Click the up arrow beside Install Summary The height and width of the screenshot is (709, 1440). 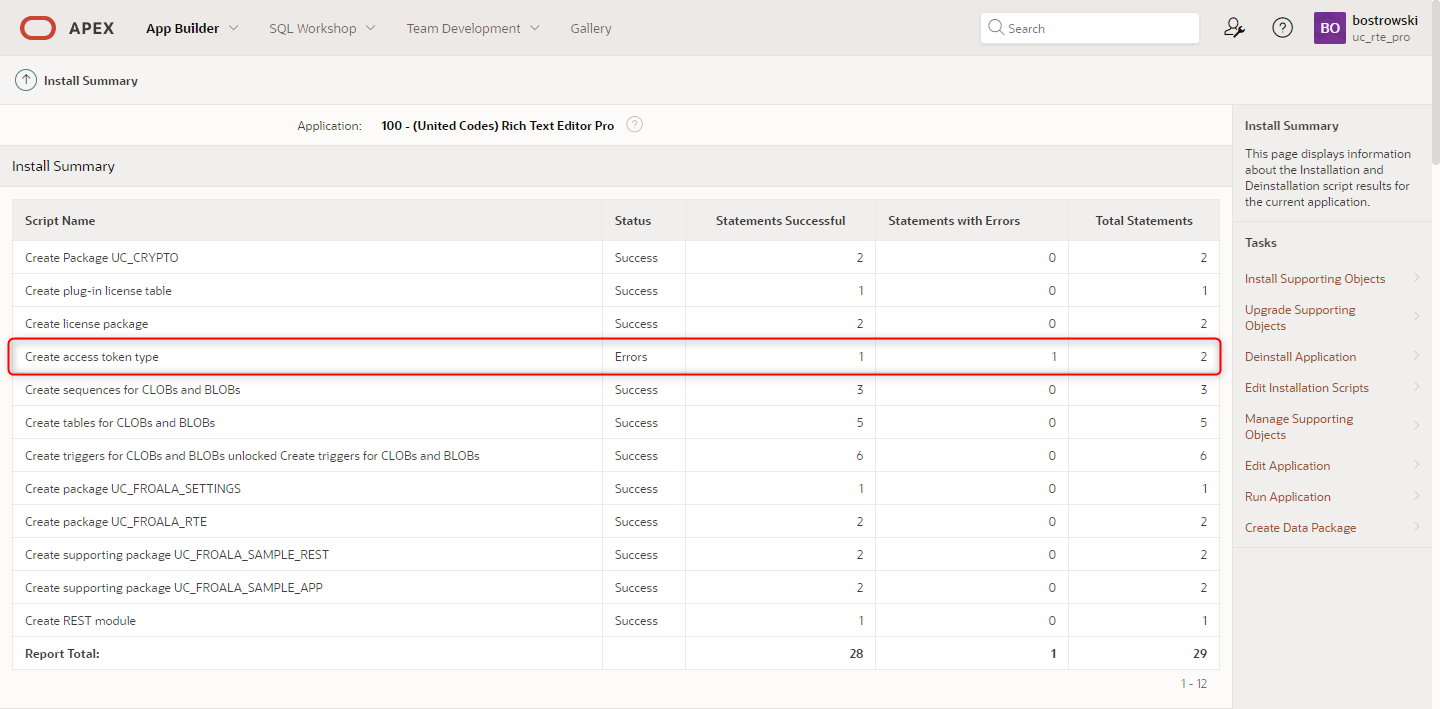(26, 80)
